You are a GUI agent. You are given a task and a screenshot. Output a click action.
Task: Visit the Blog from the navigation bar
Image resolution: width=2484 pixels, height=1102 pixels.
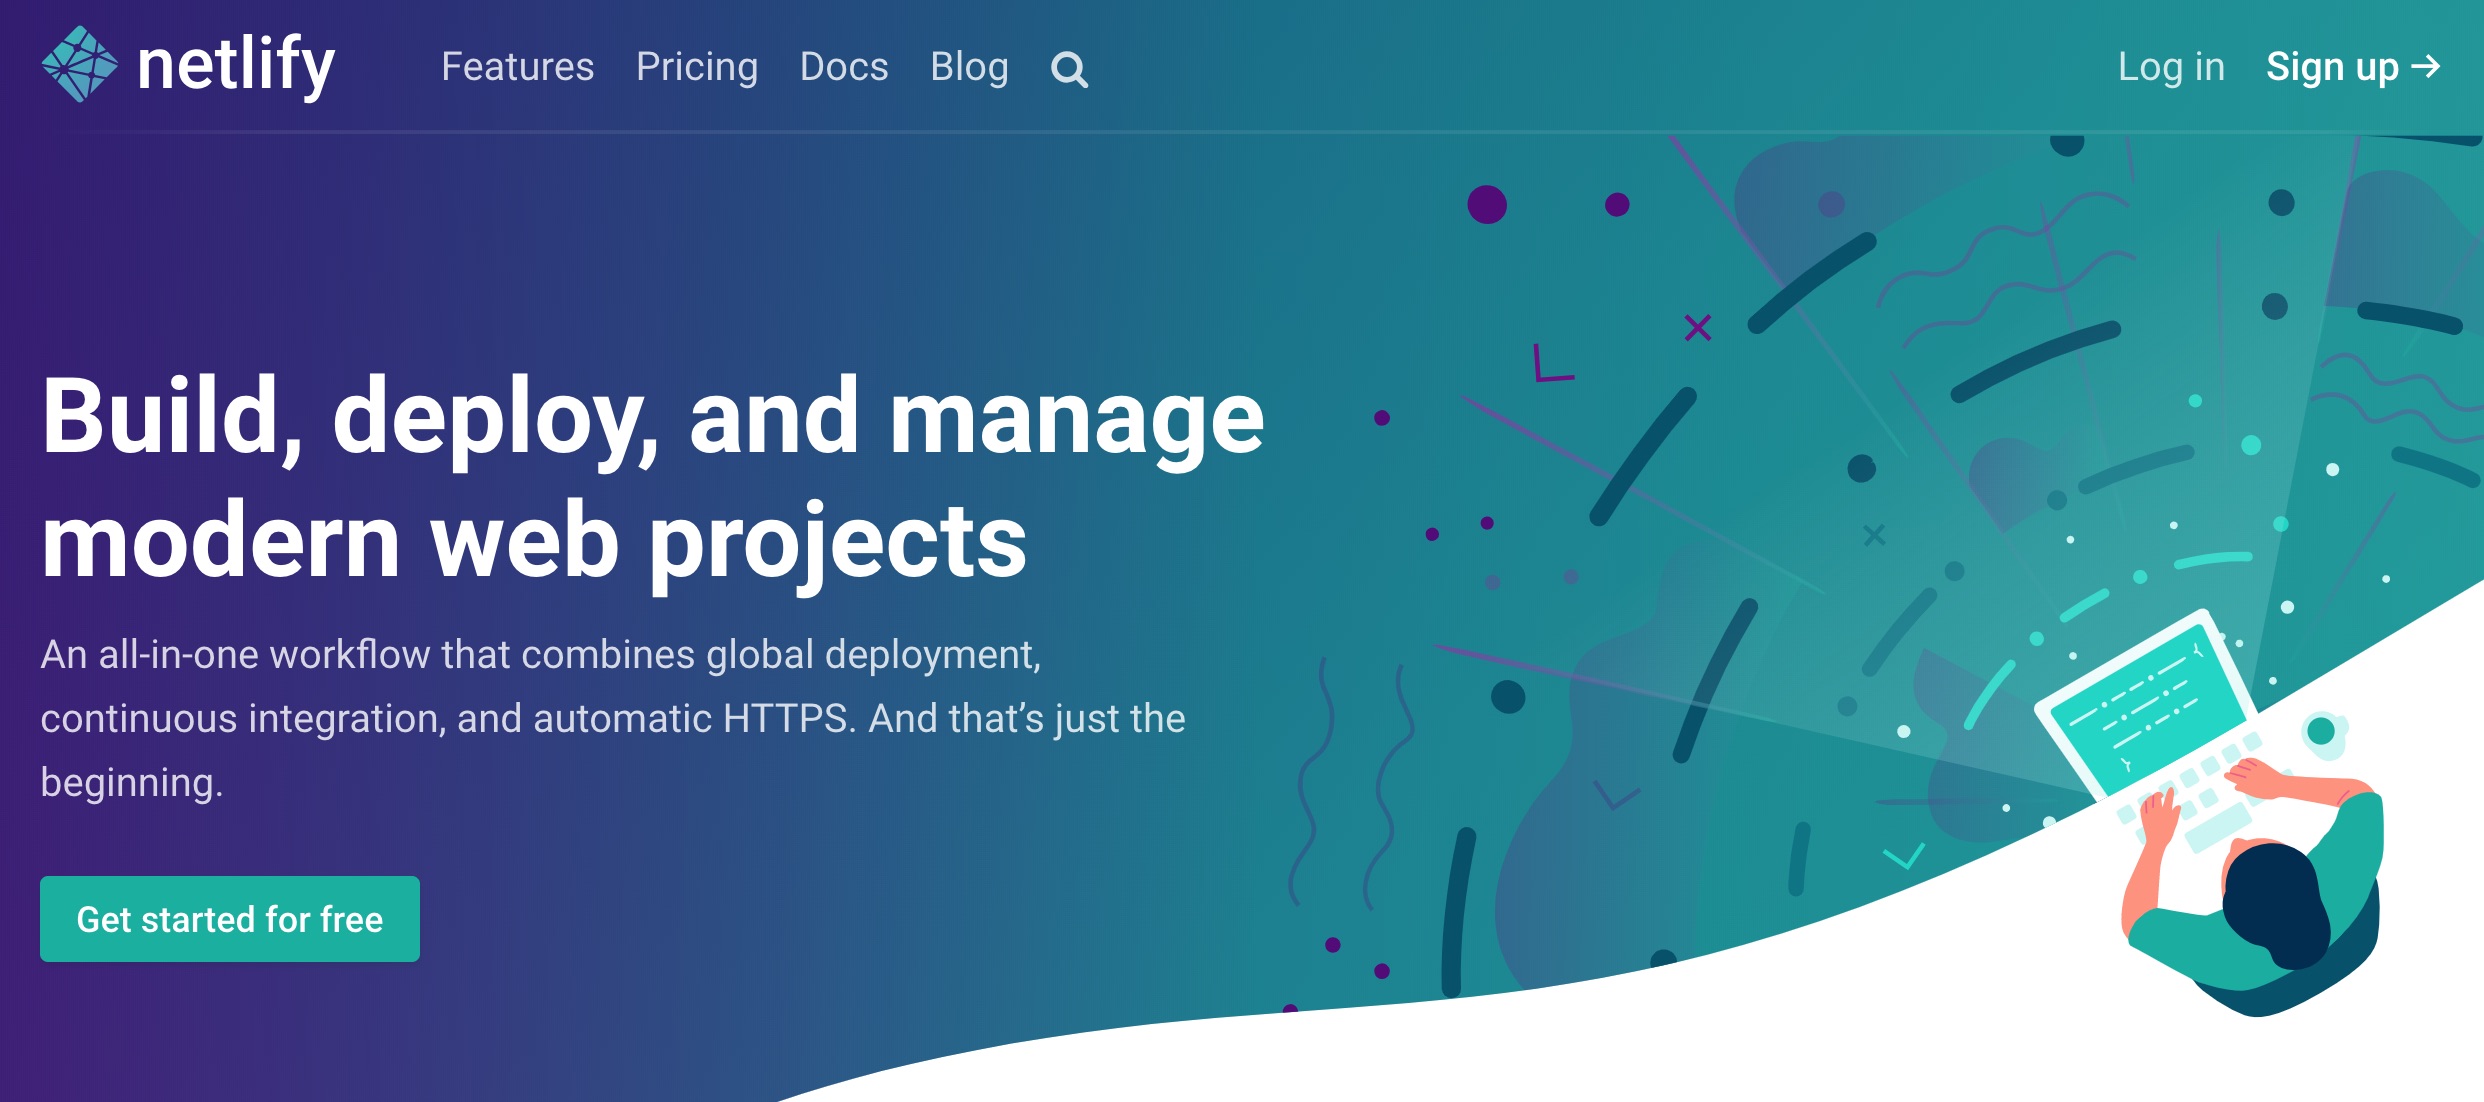[x=969, y=67]
